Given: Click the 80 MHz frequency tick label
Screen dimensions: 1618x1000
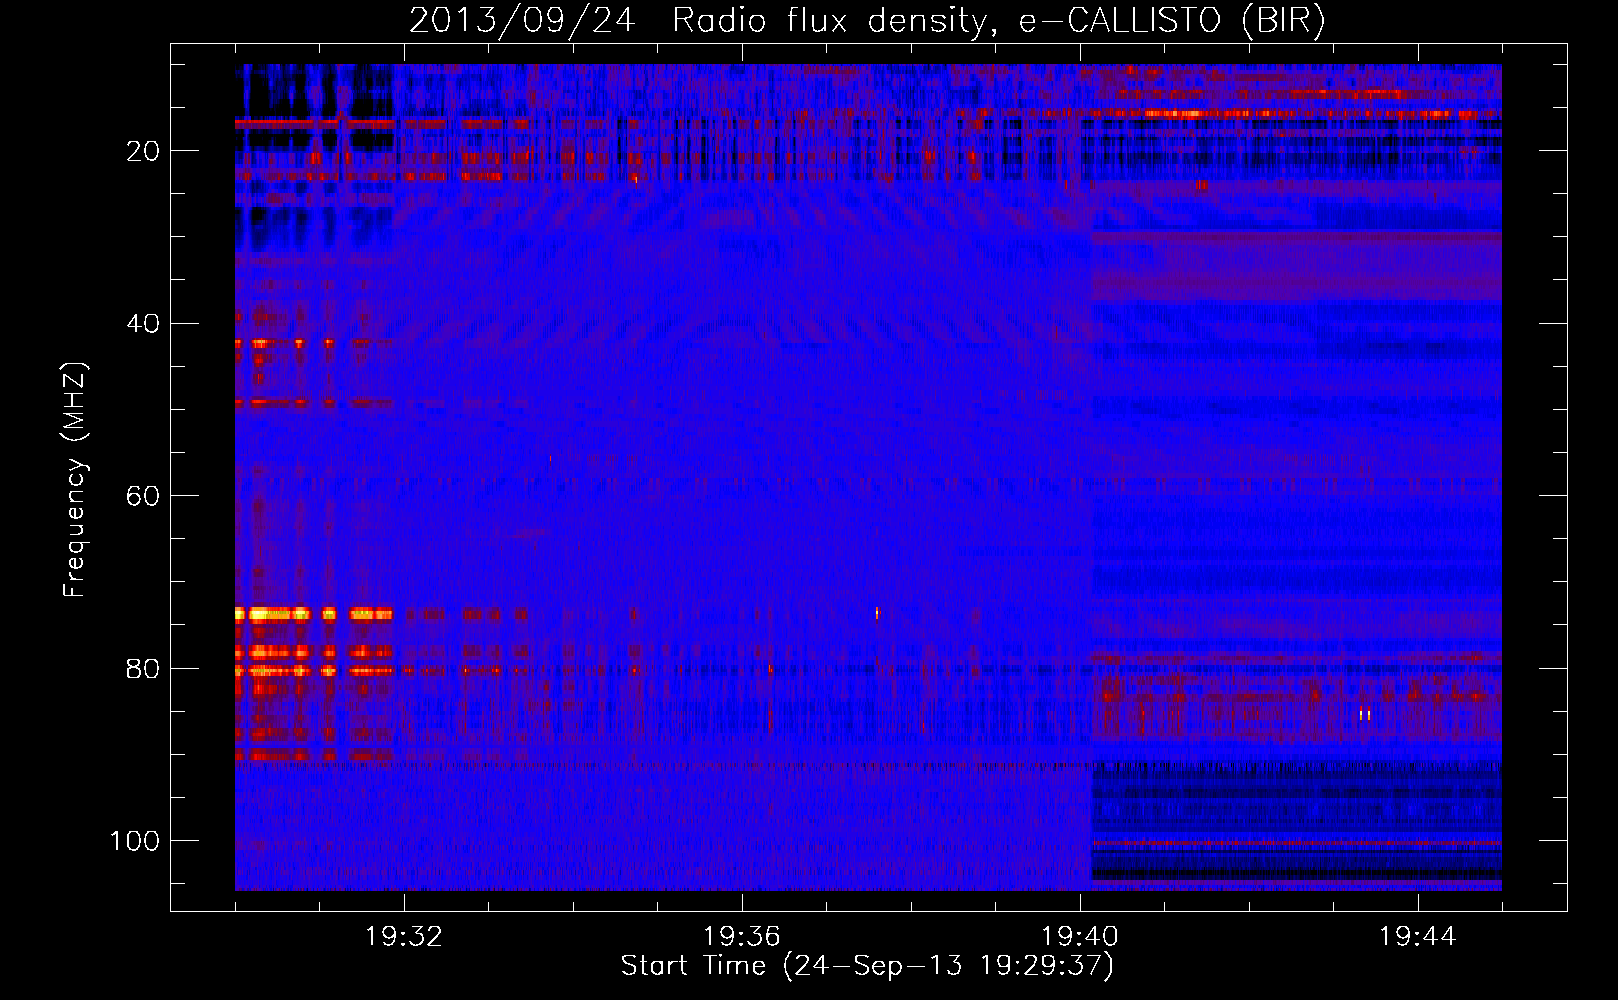Looking at the screenshot, I should point(144,668).
